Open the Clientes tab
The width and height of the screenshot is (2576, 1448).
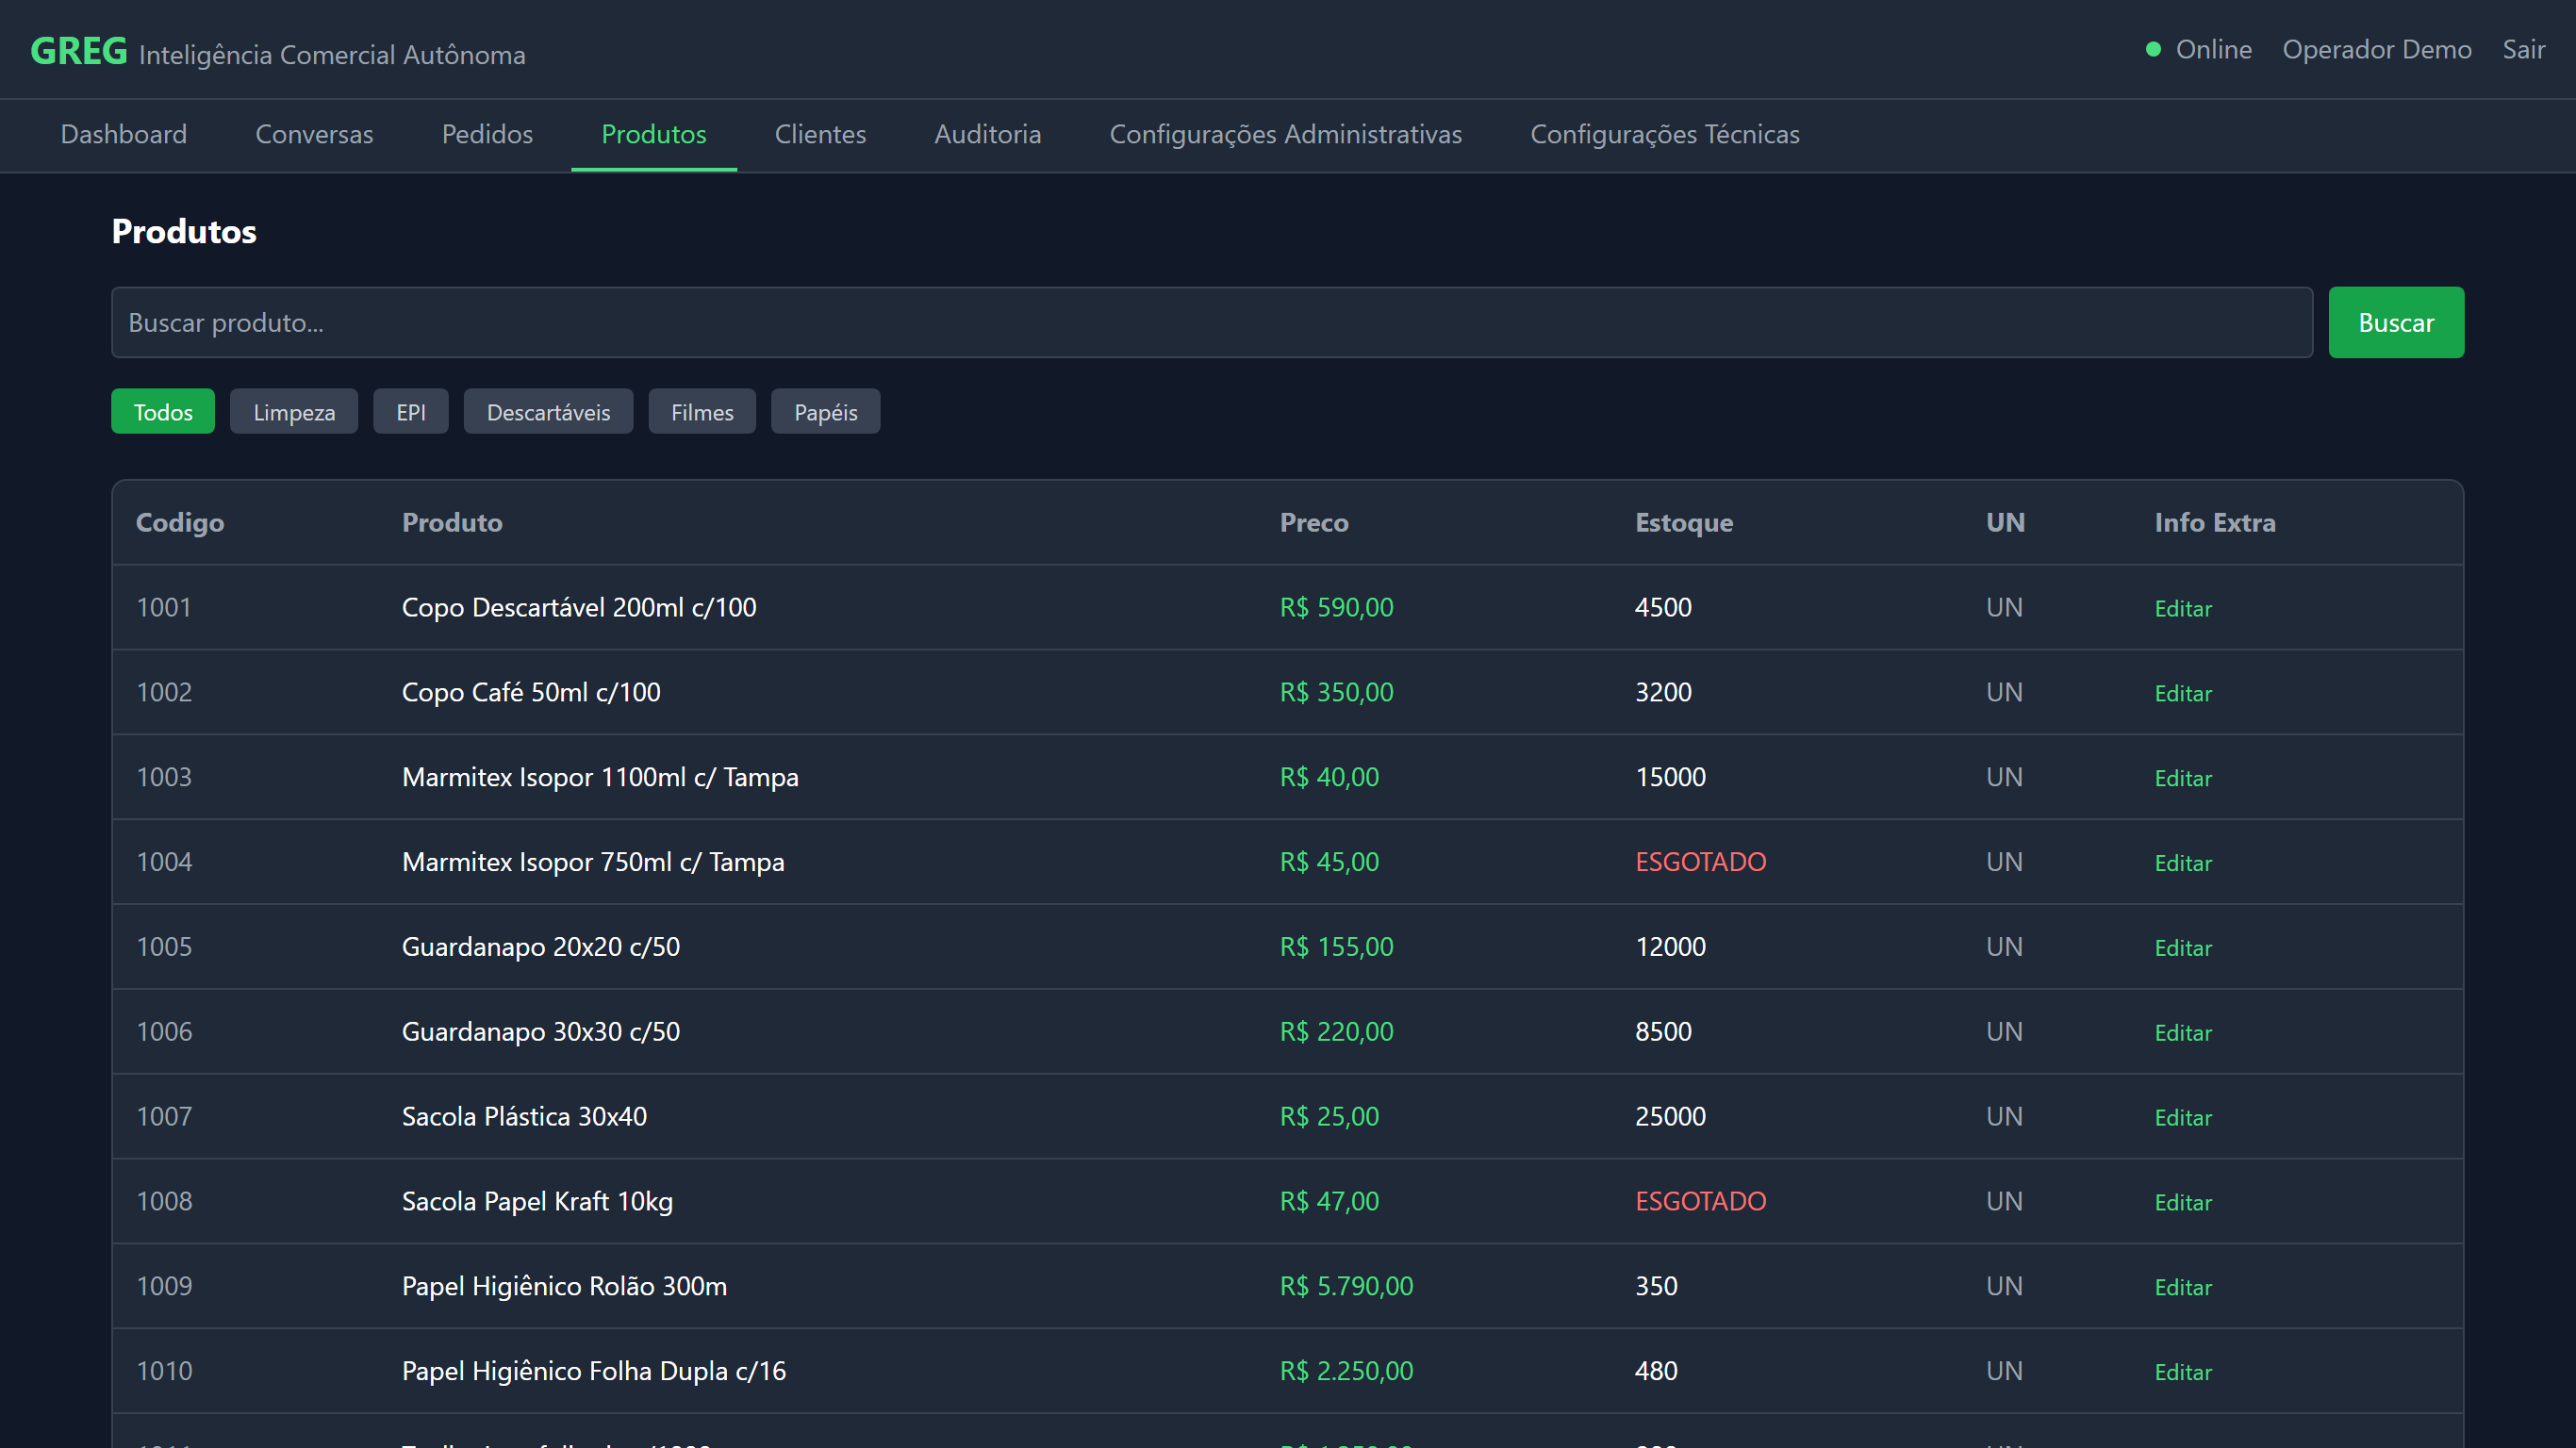pos(820,134)
